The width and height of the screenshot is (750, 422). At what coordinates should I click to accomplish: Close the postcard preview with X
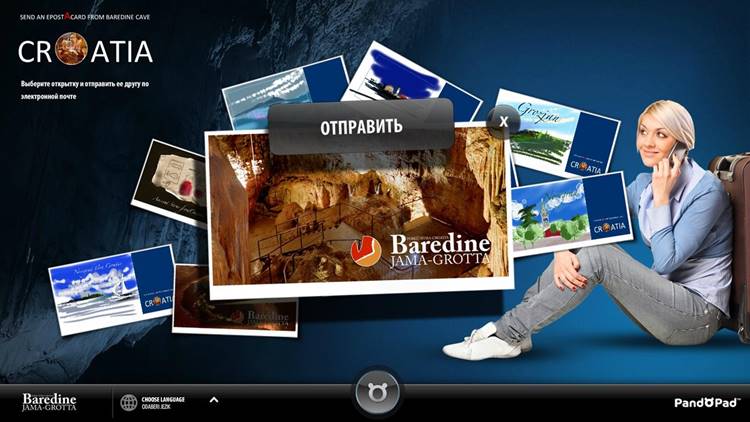pyautogui.click(x=503, y=122)
